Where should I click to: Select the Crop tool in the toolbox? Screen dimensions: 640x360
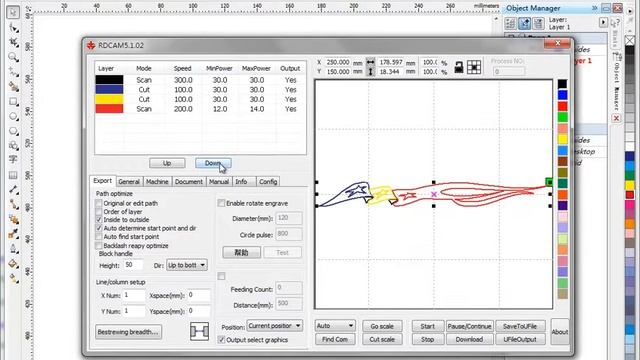(x=13, y=42)
